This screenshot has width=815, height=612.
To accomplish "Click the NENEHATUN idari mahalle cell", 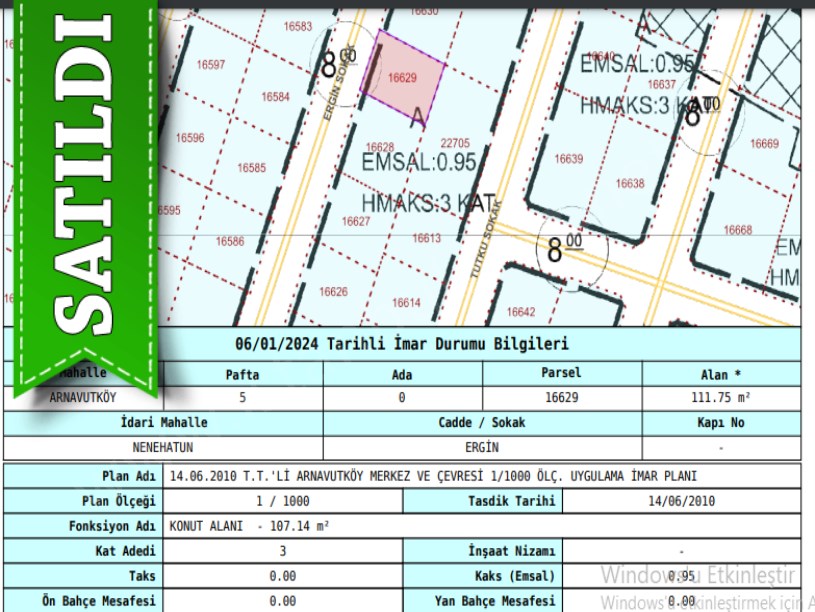I will pyautogui.click(x=163, y=448).
